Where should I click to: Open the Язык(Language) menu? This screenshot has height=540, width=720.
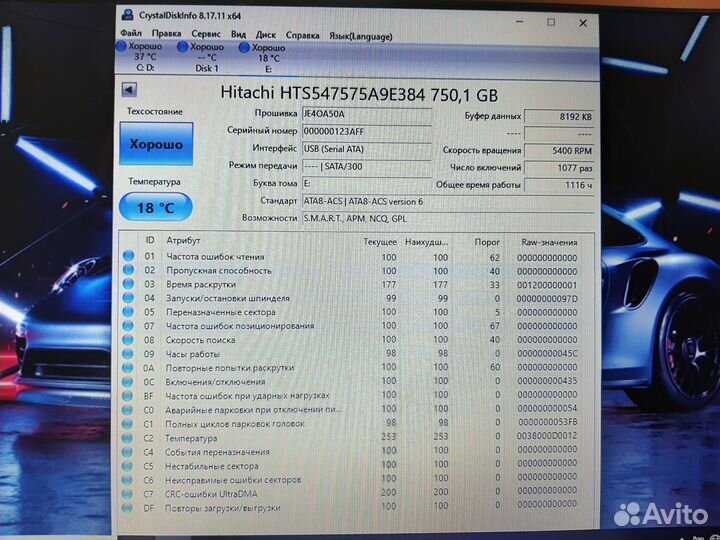[x=360, y=37]
